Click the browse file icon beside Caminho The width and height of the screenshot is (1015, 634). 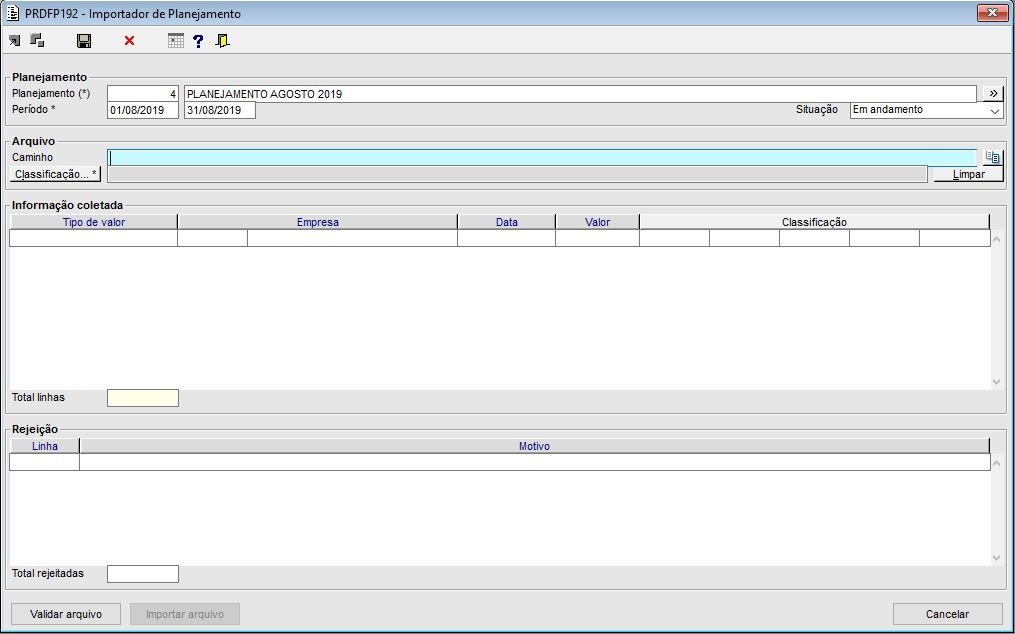click(x=992, y=157)
